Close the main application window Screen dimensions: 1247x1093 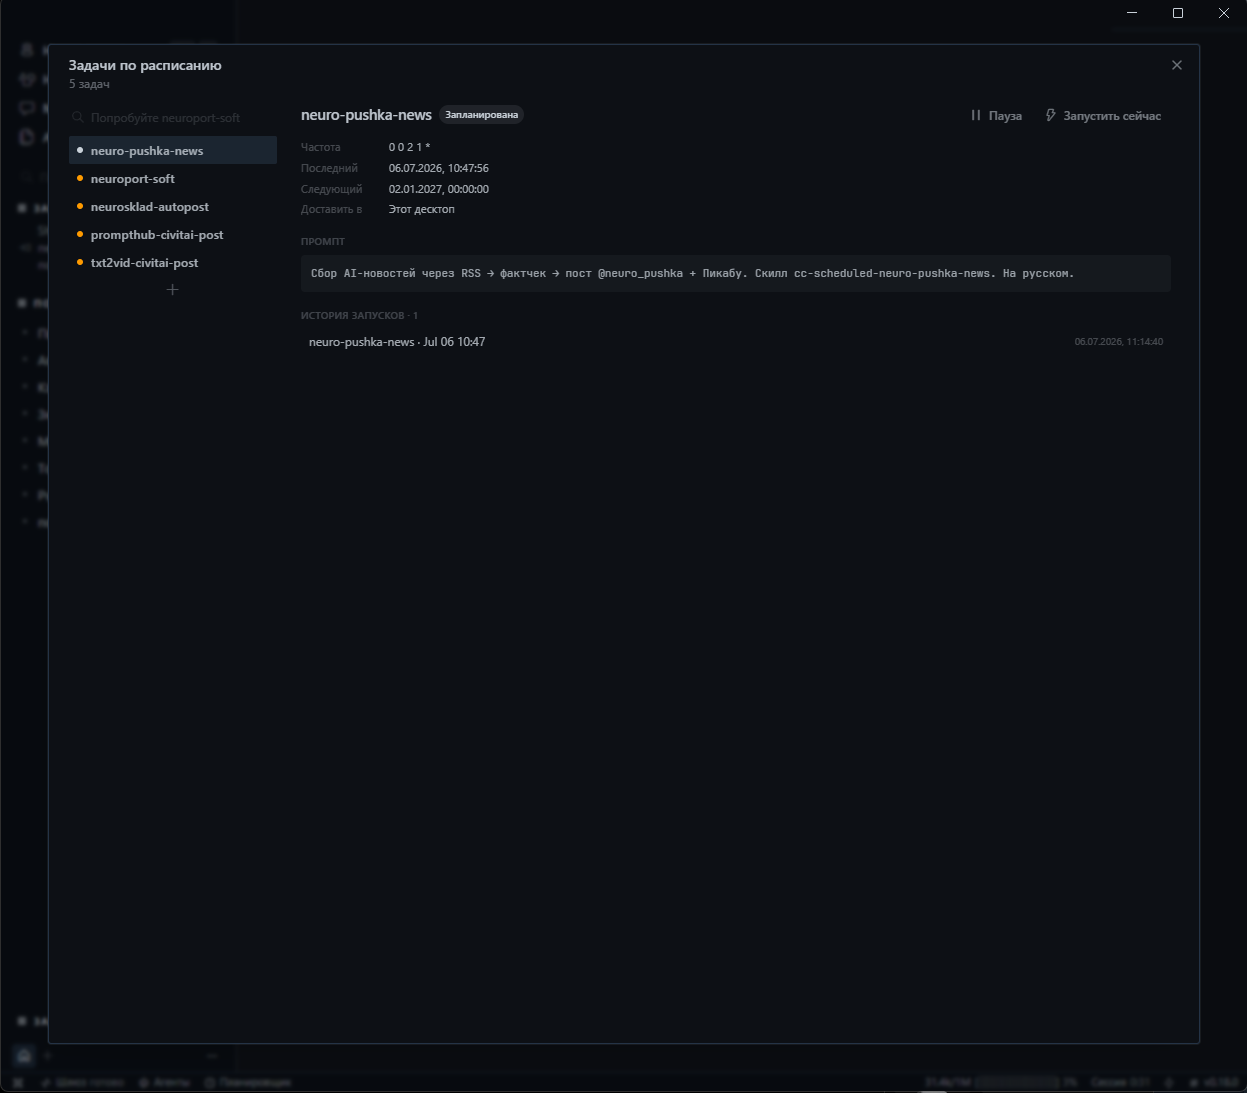[x=1224, y=13]
